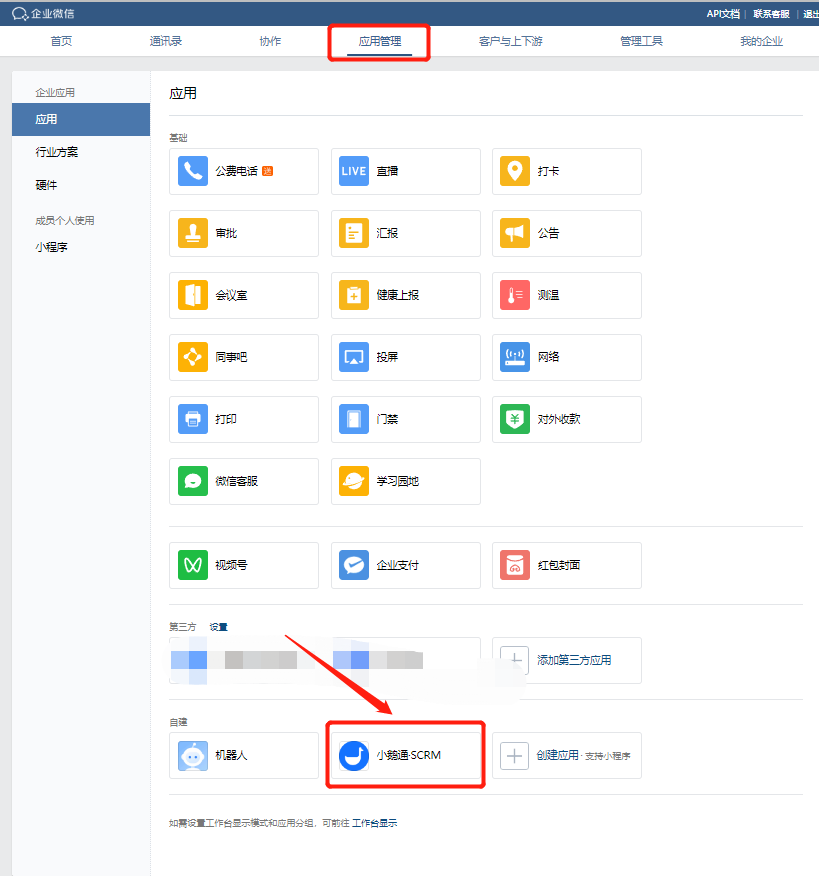Open the 学习园地 planet icon
Image resolution: width=819 pixels, height=876 pixels.
(x=354, y=481)
